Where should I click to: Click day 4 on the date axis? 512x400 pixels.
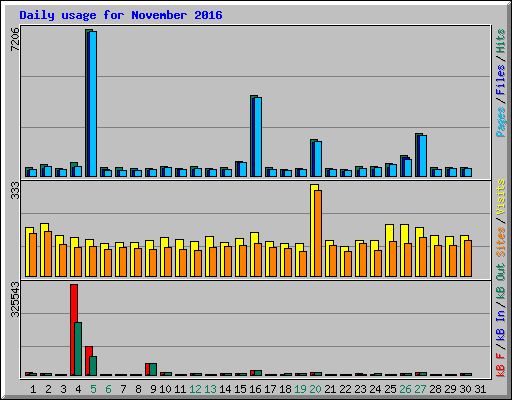pyautogui.click(x=78, y=389)
